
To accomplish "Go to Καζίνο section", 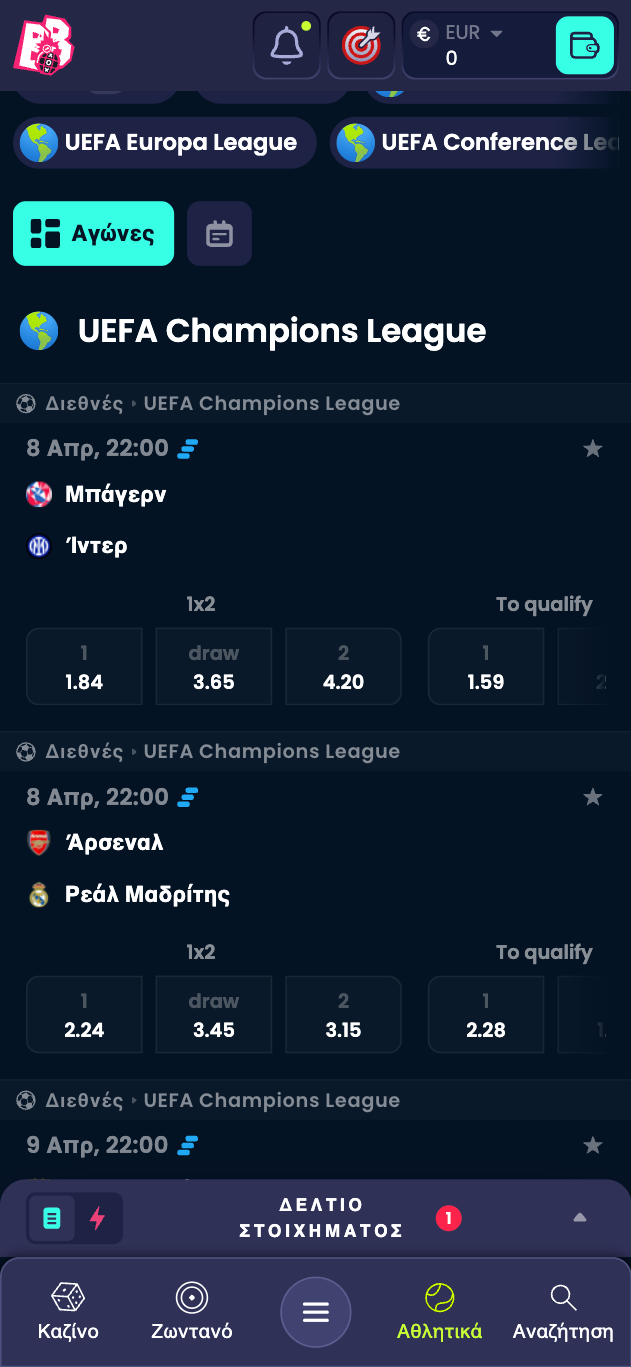I will [x=68, y=1312].
